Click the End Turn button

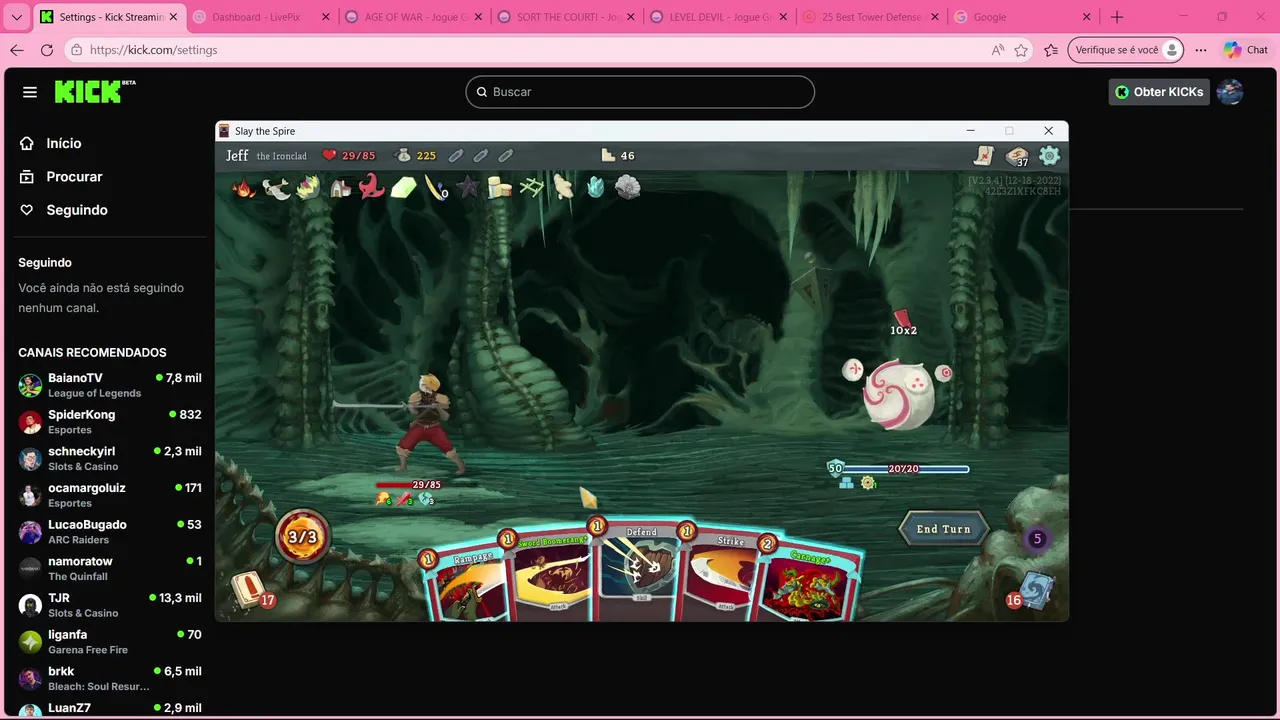[x=943, y=529]
